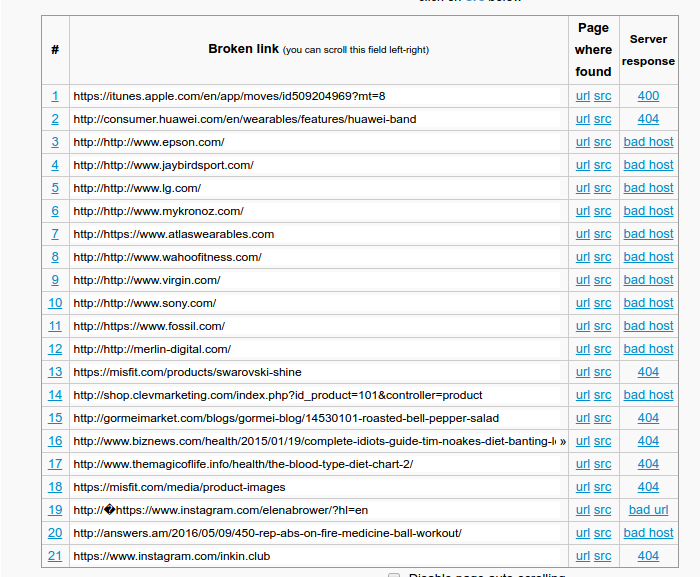Screen dimensions: 700x577
Task: Click 404 response for inkin.club row
Action: click(x=648, y=556)
